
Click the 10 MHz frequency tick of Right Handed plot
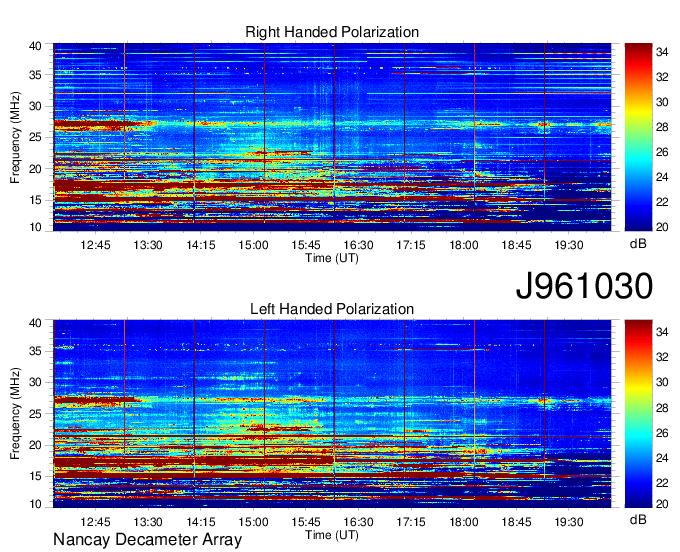point(35,227)
